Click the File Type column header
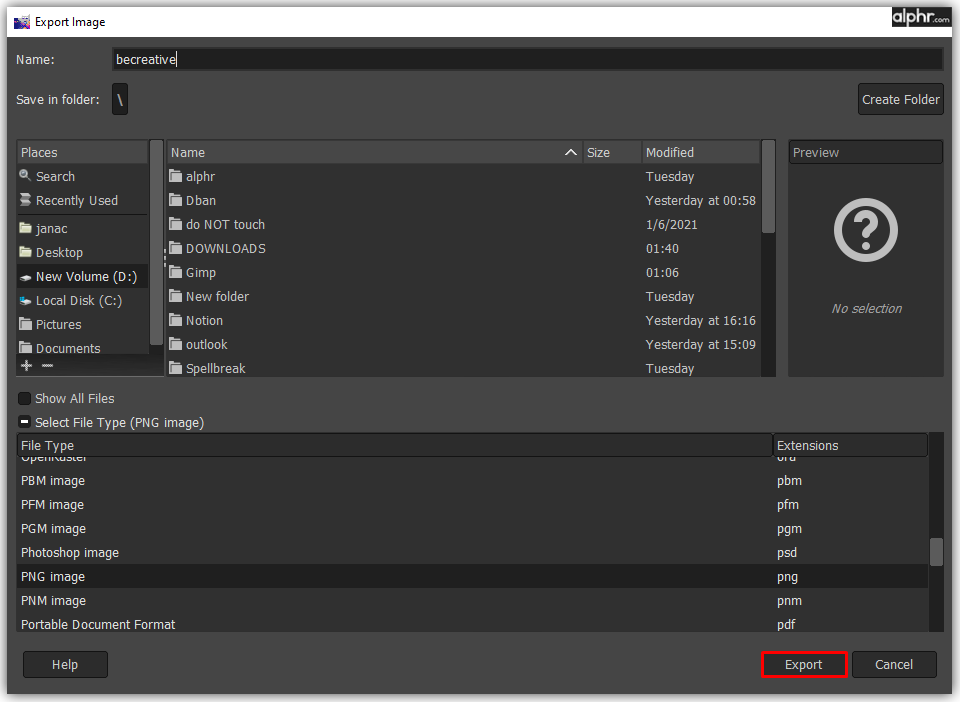 click(395, 446)
